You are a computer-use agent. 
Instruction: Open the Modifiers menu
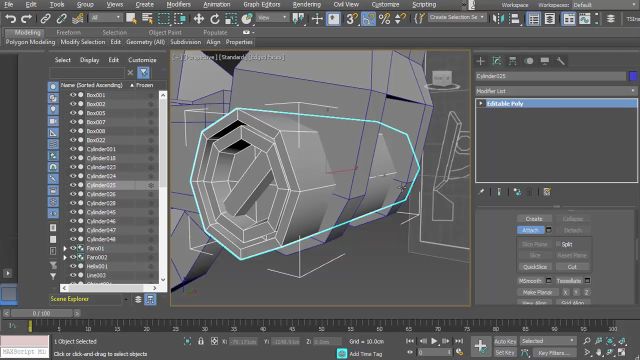pos(178,4)
